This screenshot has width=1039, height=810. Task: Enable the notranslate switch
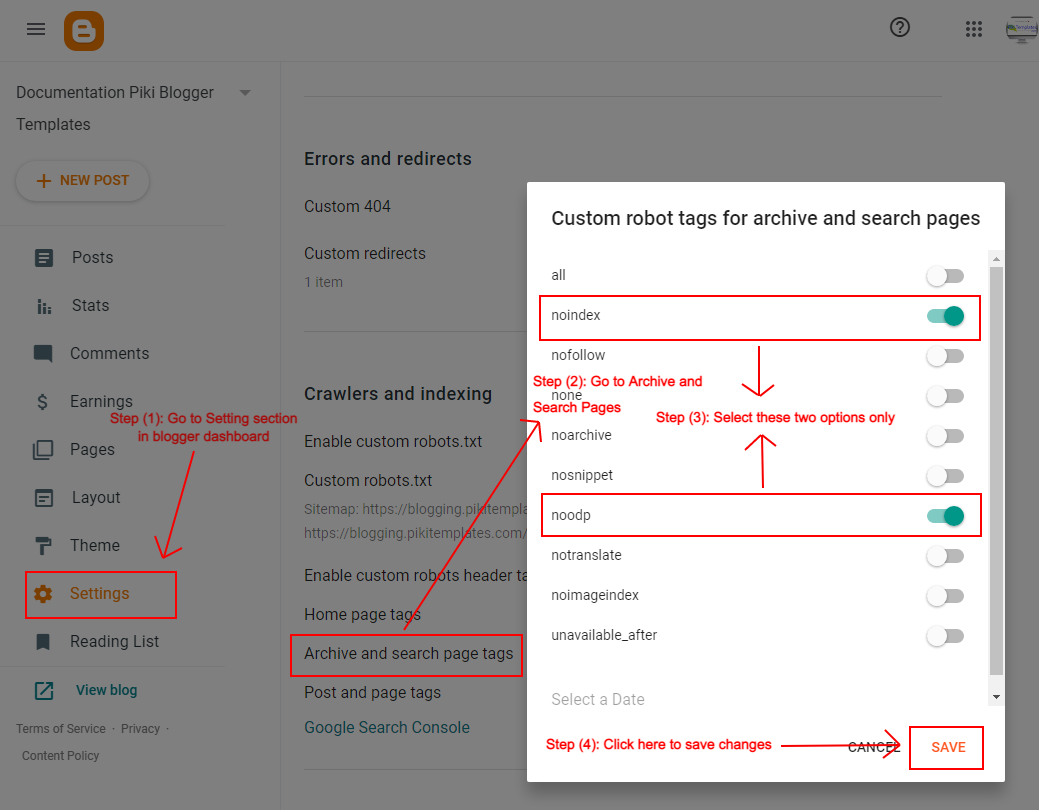click(x=945, y=556)
